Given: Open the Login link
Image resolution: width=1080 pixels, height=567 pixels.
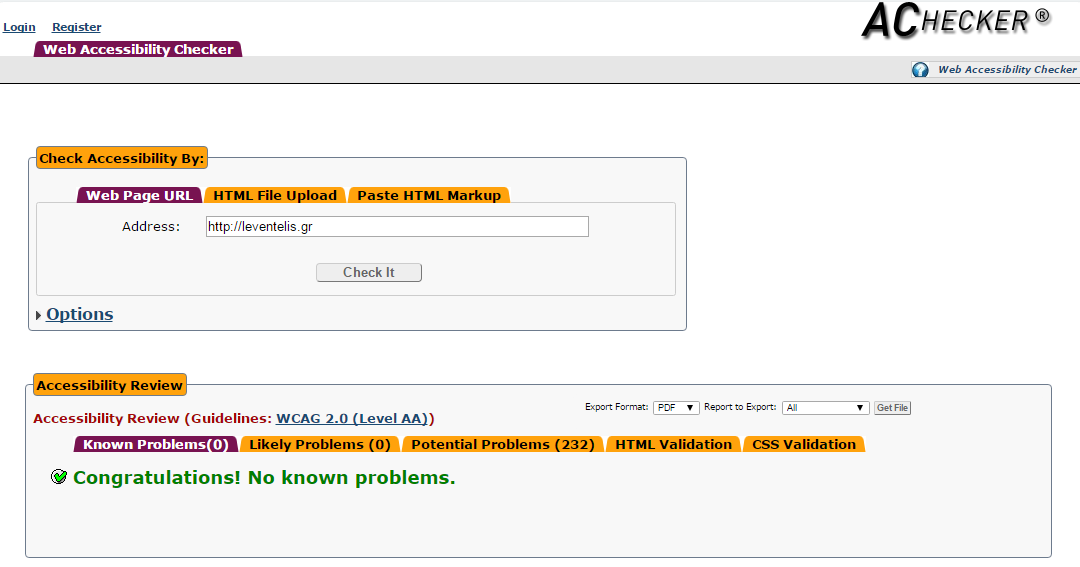Looking at the screenshot, I should (x=19, y=27).
